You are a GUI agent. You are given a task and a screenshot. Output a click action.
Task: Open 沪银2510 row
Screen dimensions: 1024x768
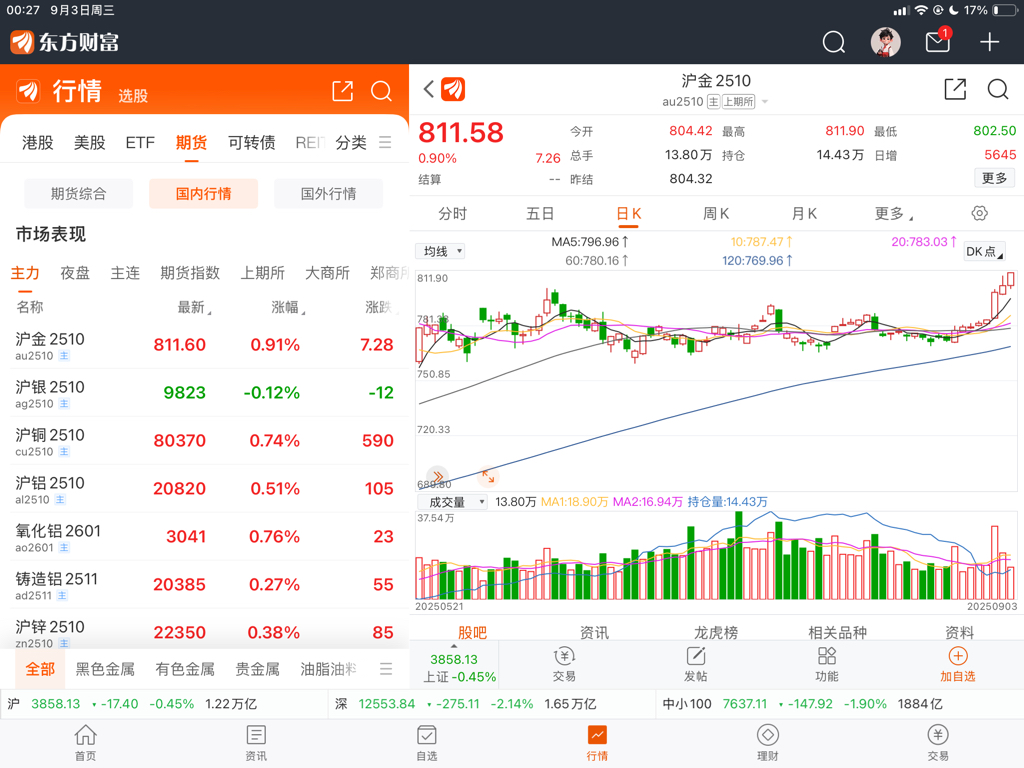[x=205, y=393]
